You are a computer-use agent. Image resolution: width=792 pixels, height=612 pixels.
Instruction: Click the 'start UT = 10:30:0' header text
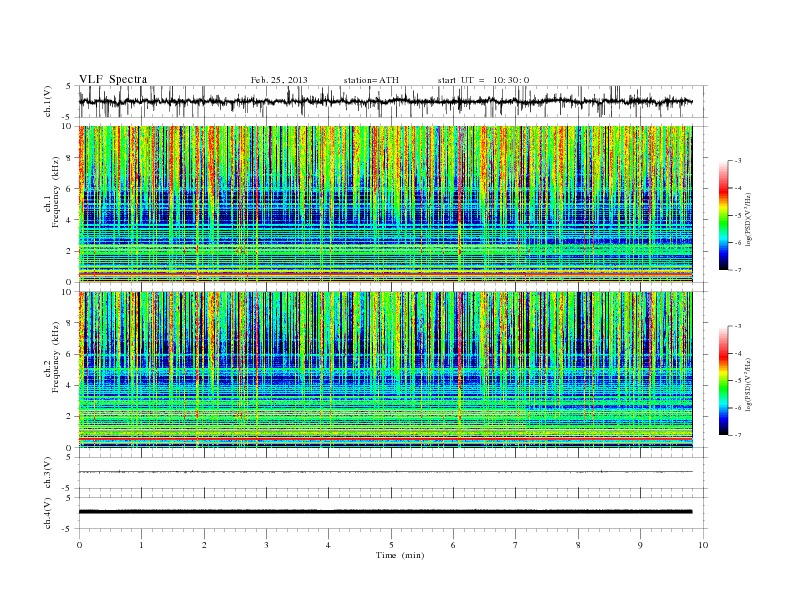coord(483,80)
